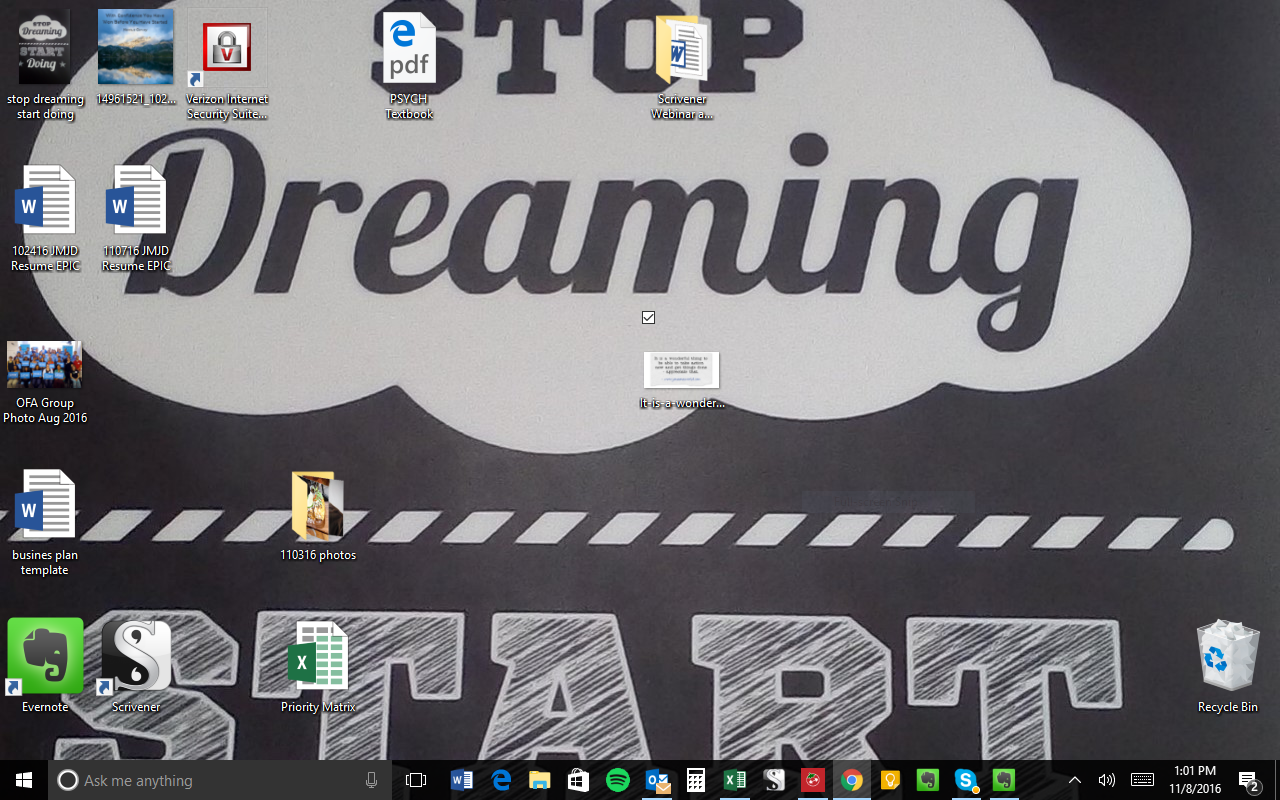Open Task View from the taskbar

(x=416, y=780)
